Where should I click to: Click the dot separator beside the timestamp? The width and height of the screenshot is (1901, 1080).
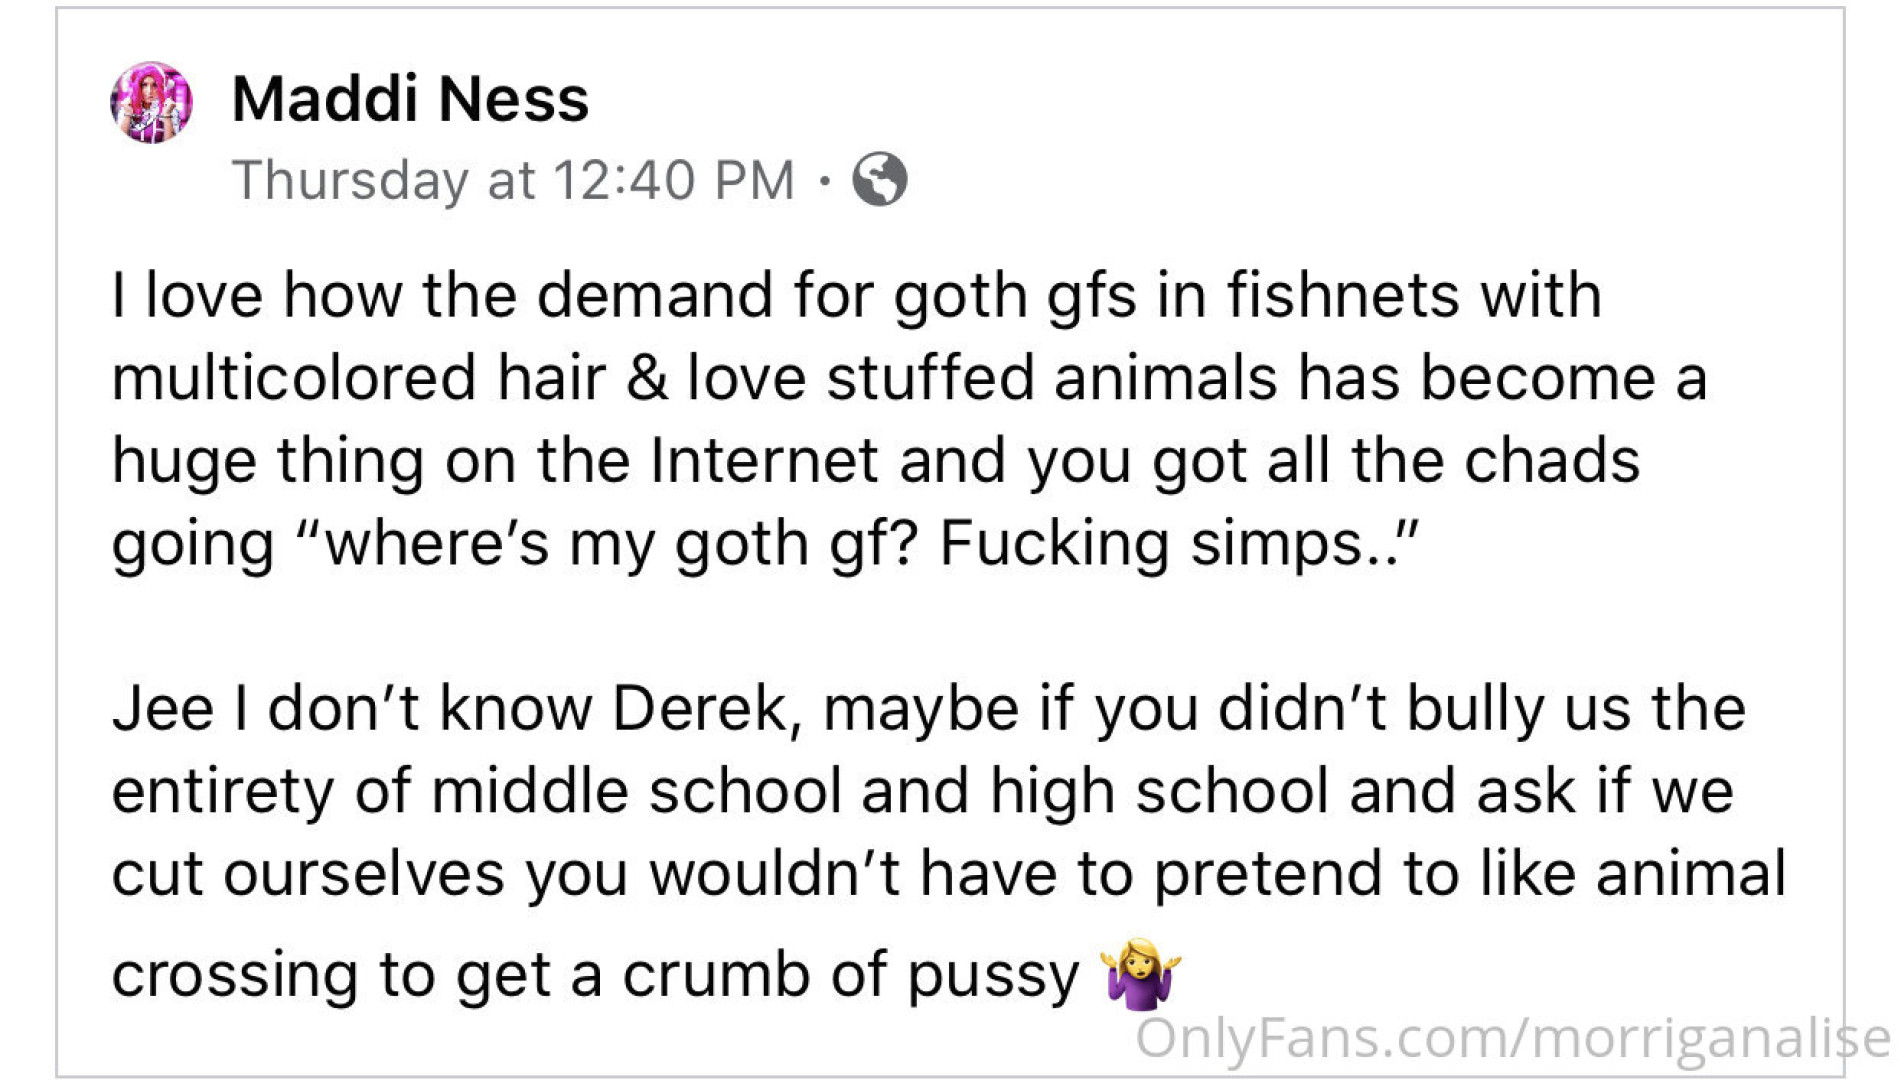click(824, 181)
